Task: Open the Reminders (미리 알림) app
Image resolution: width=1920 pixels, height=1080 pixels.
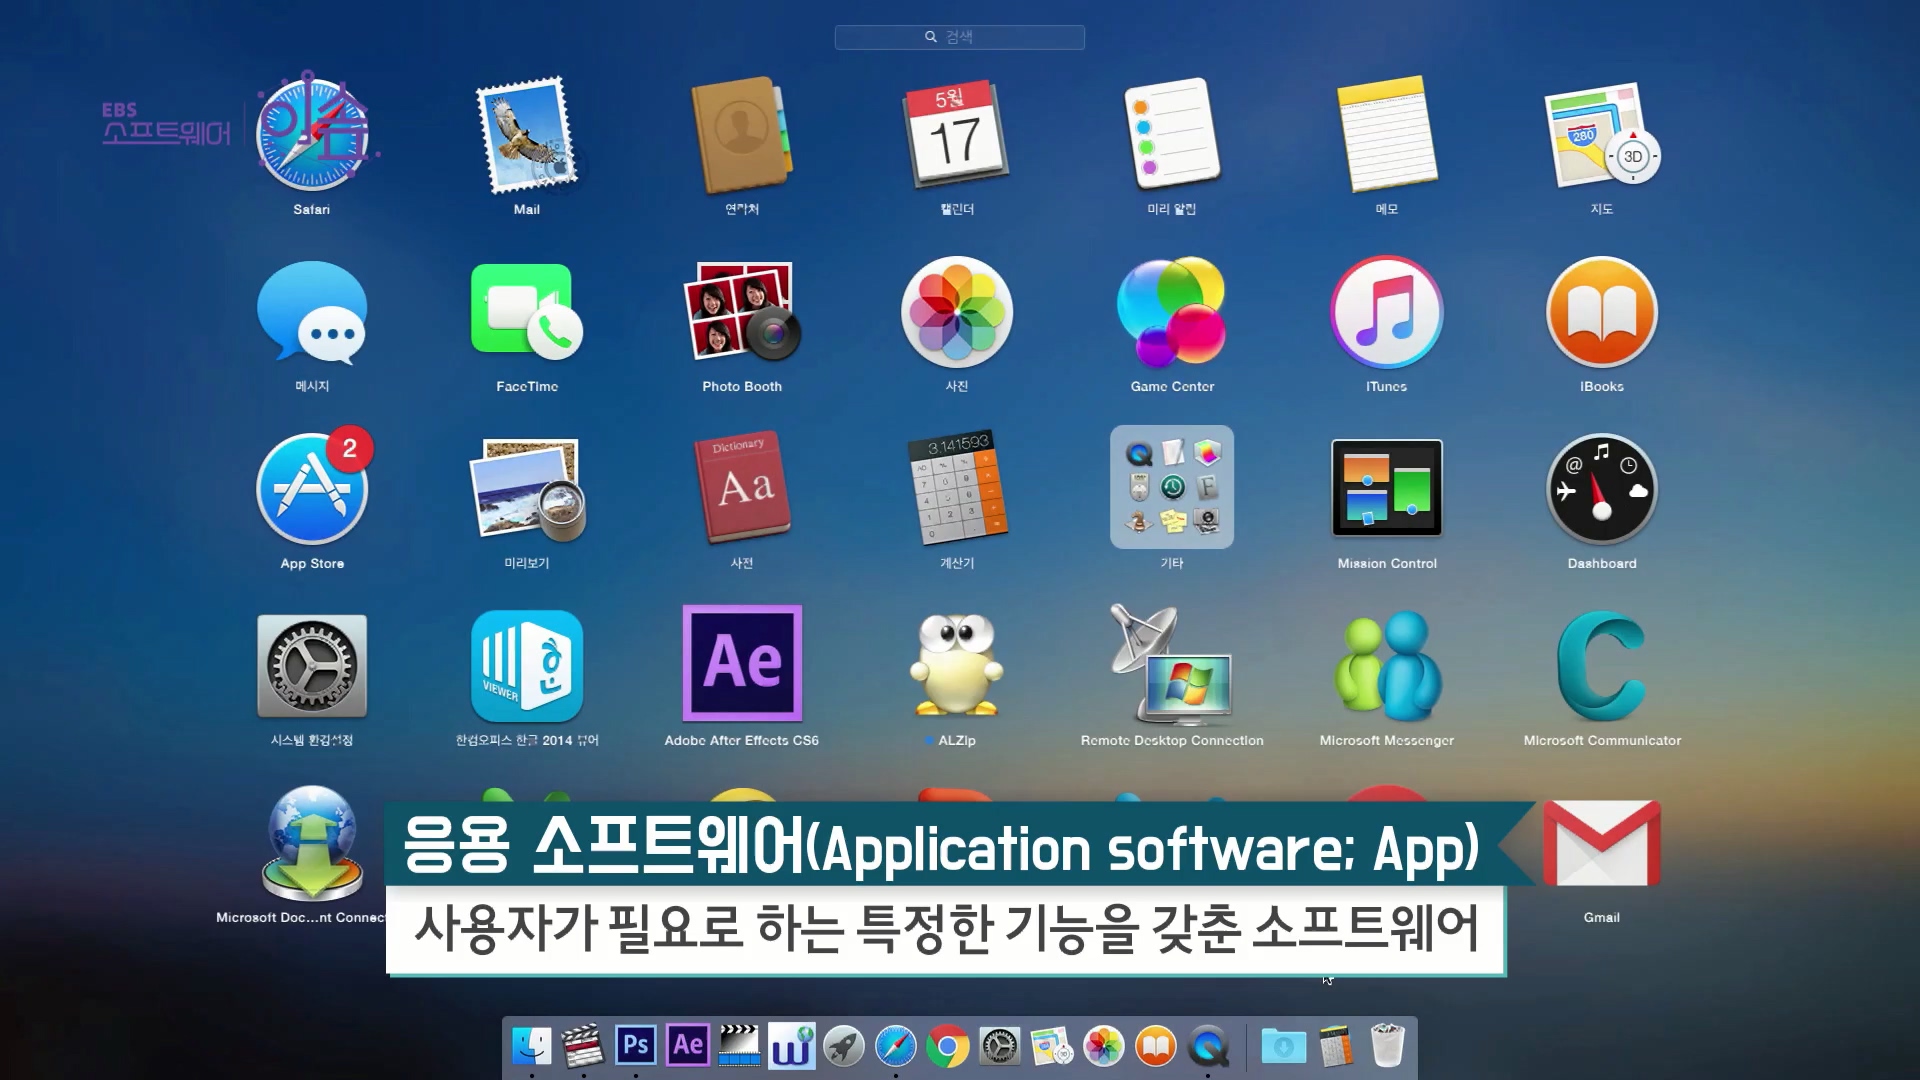Action: point(1172,135)
